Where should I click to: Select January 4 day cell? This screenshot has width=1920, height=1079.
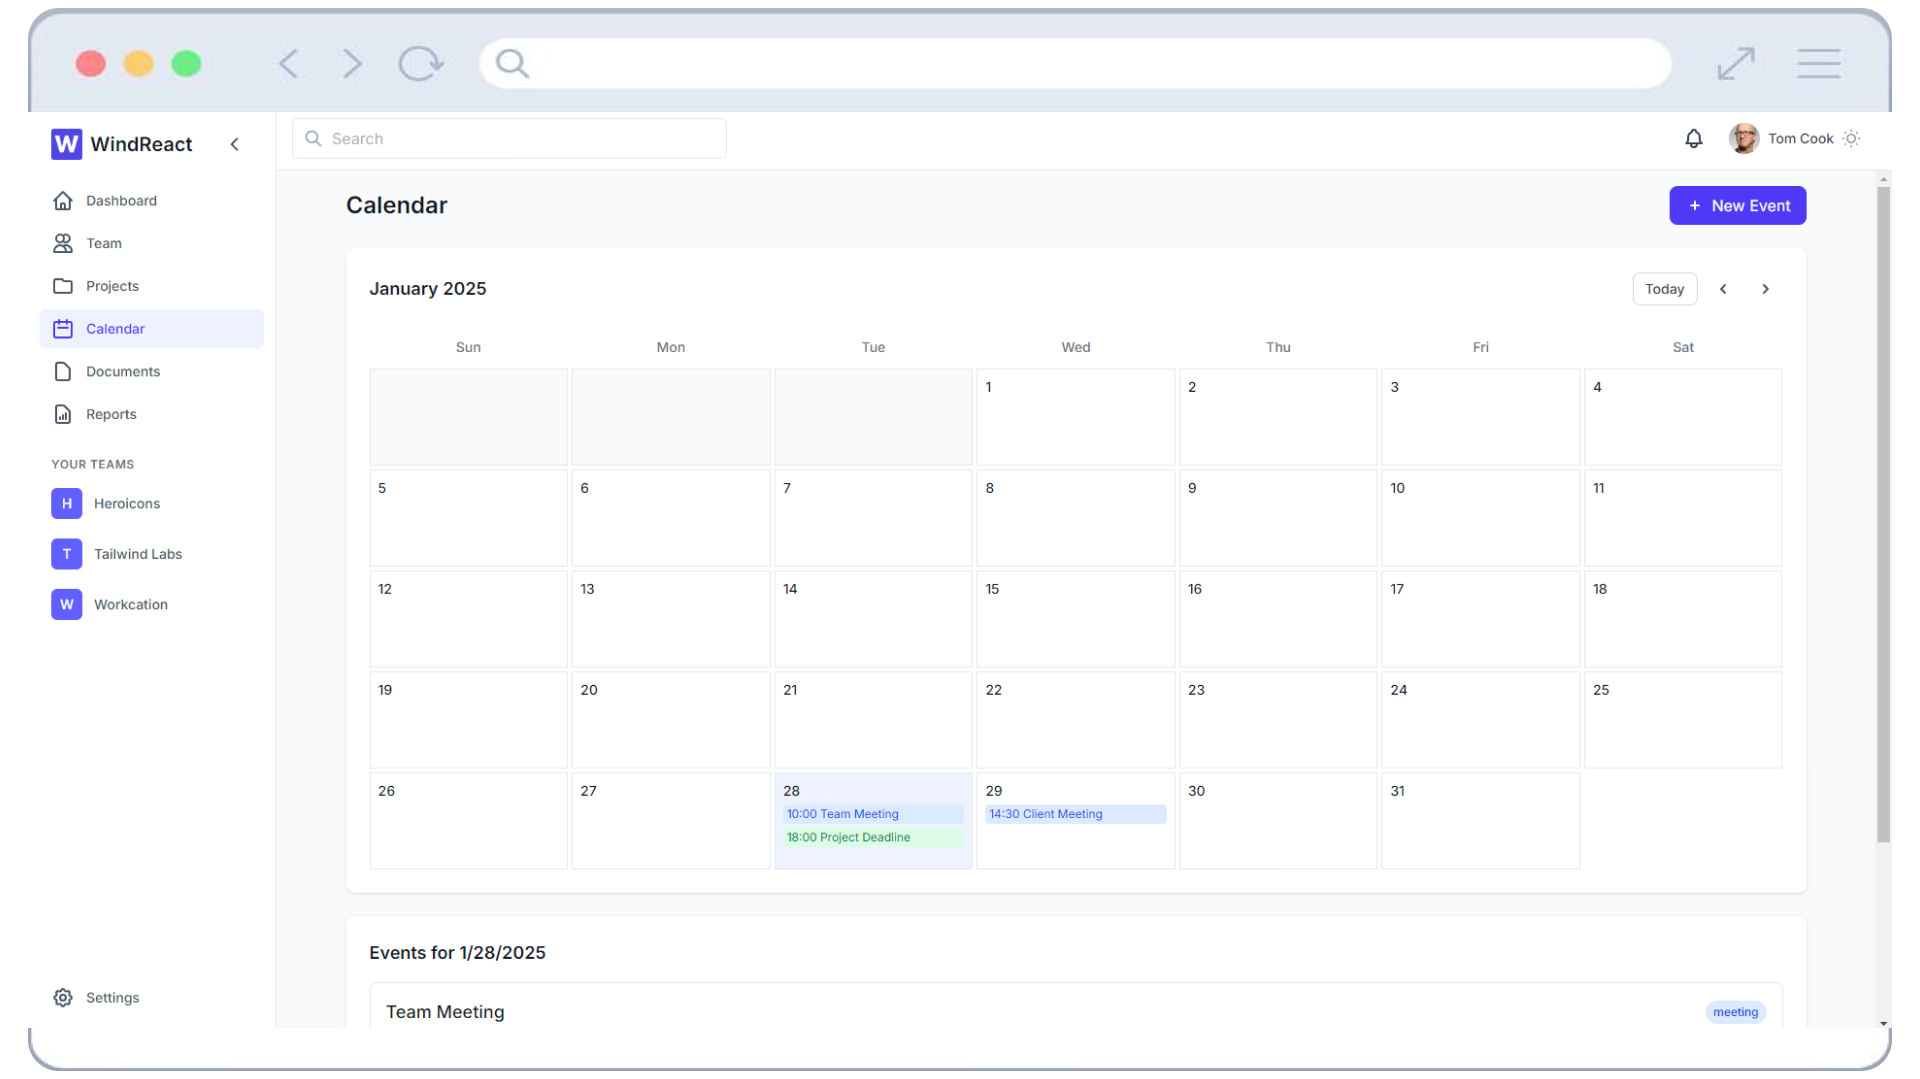pos(1683,417)
